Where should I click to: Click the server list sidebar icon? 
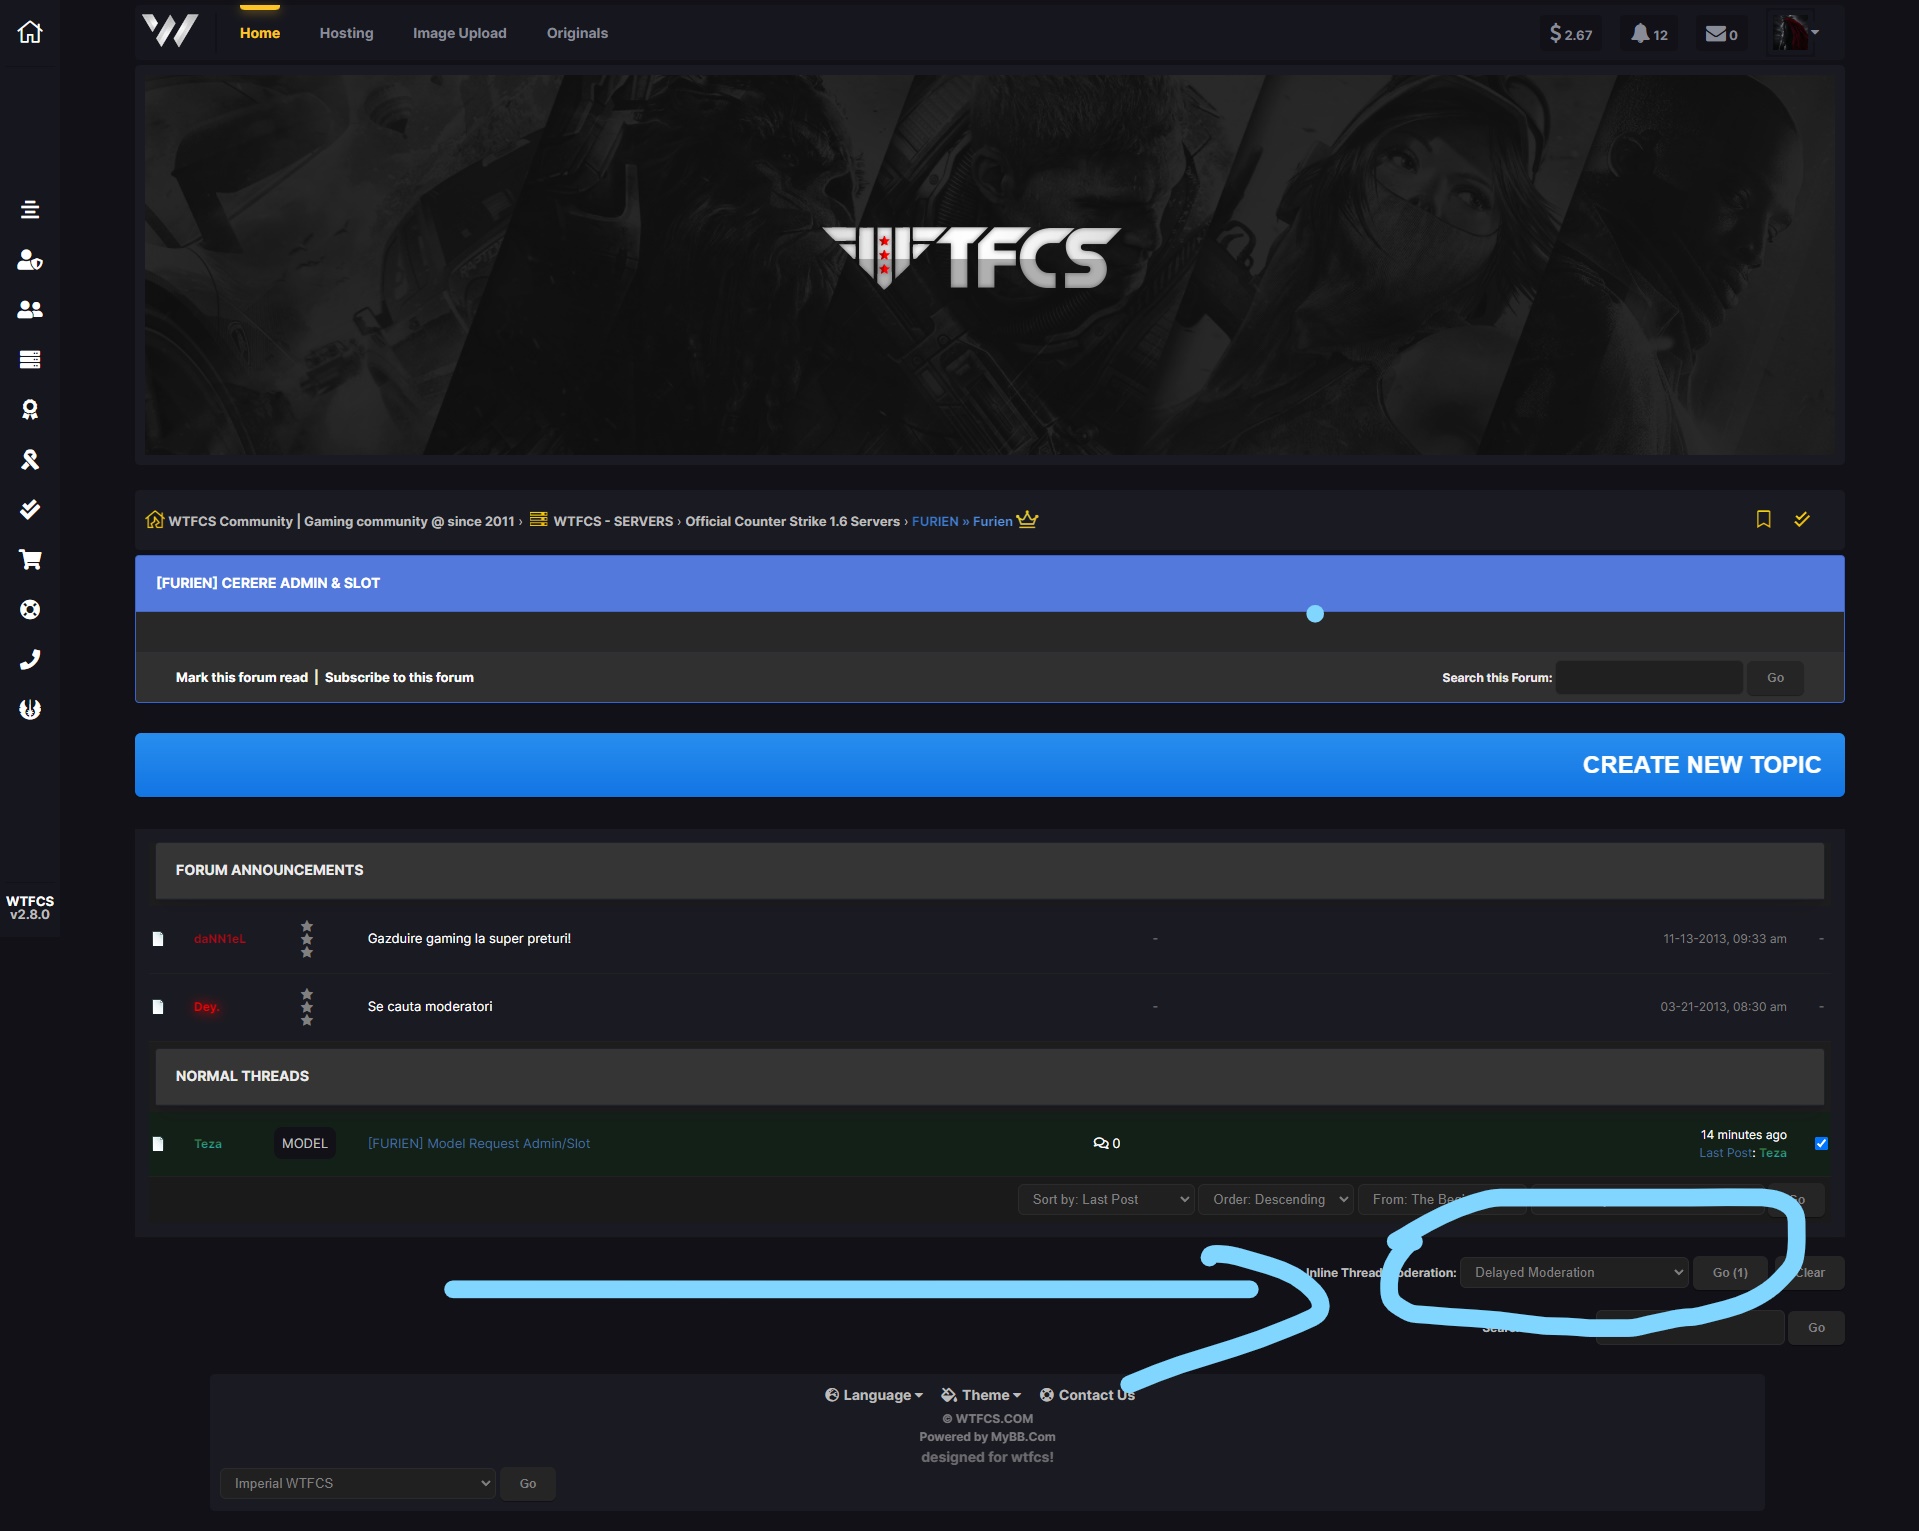tap(30, 360)
